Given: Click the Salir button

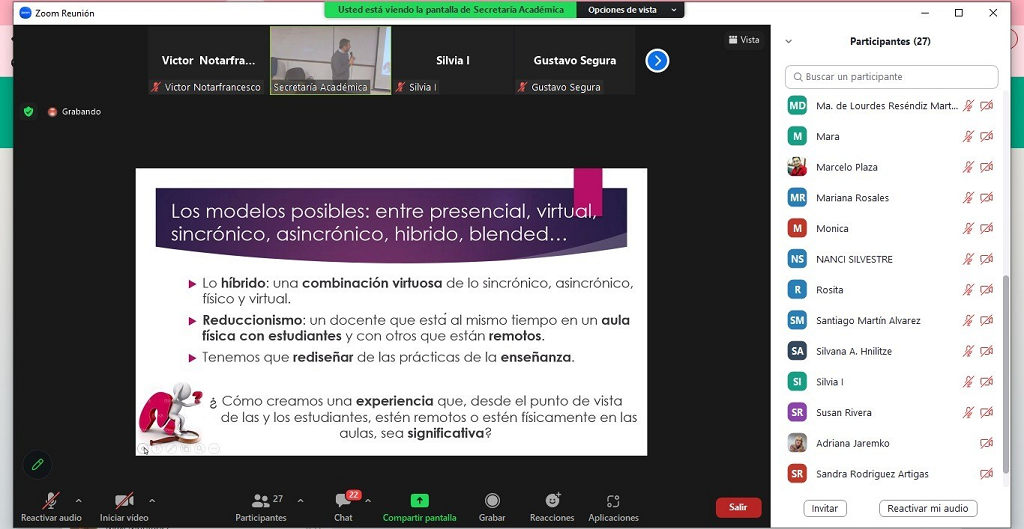Looking at the screenshot, I should click(x=738, y=507).
